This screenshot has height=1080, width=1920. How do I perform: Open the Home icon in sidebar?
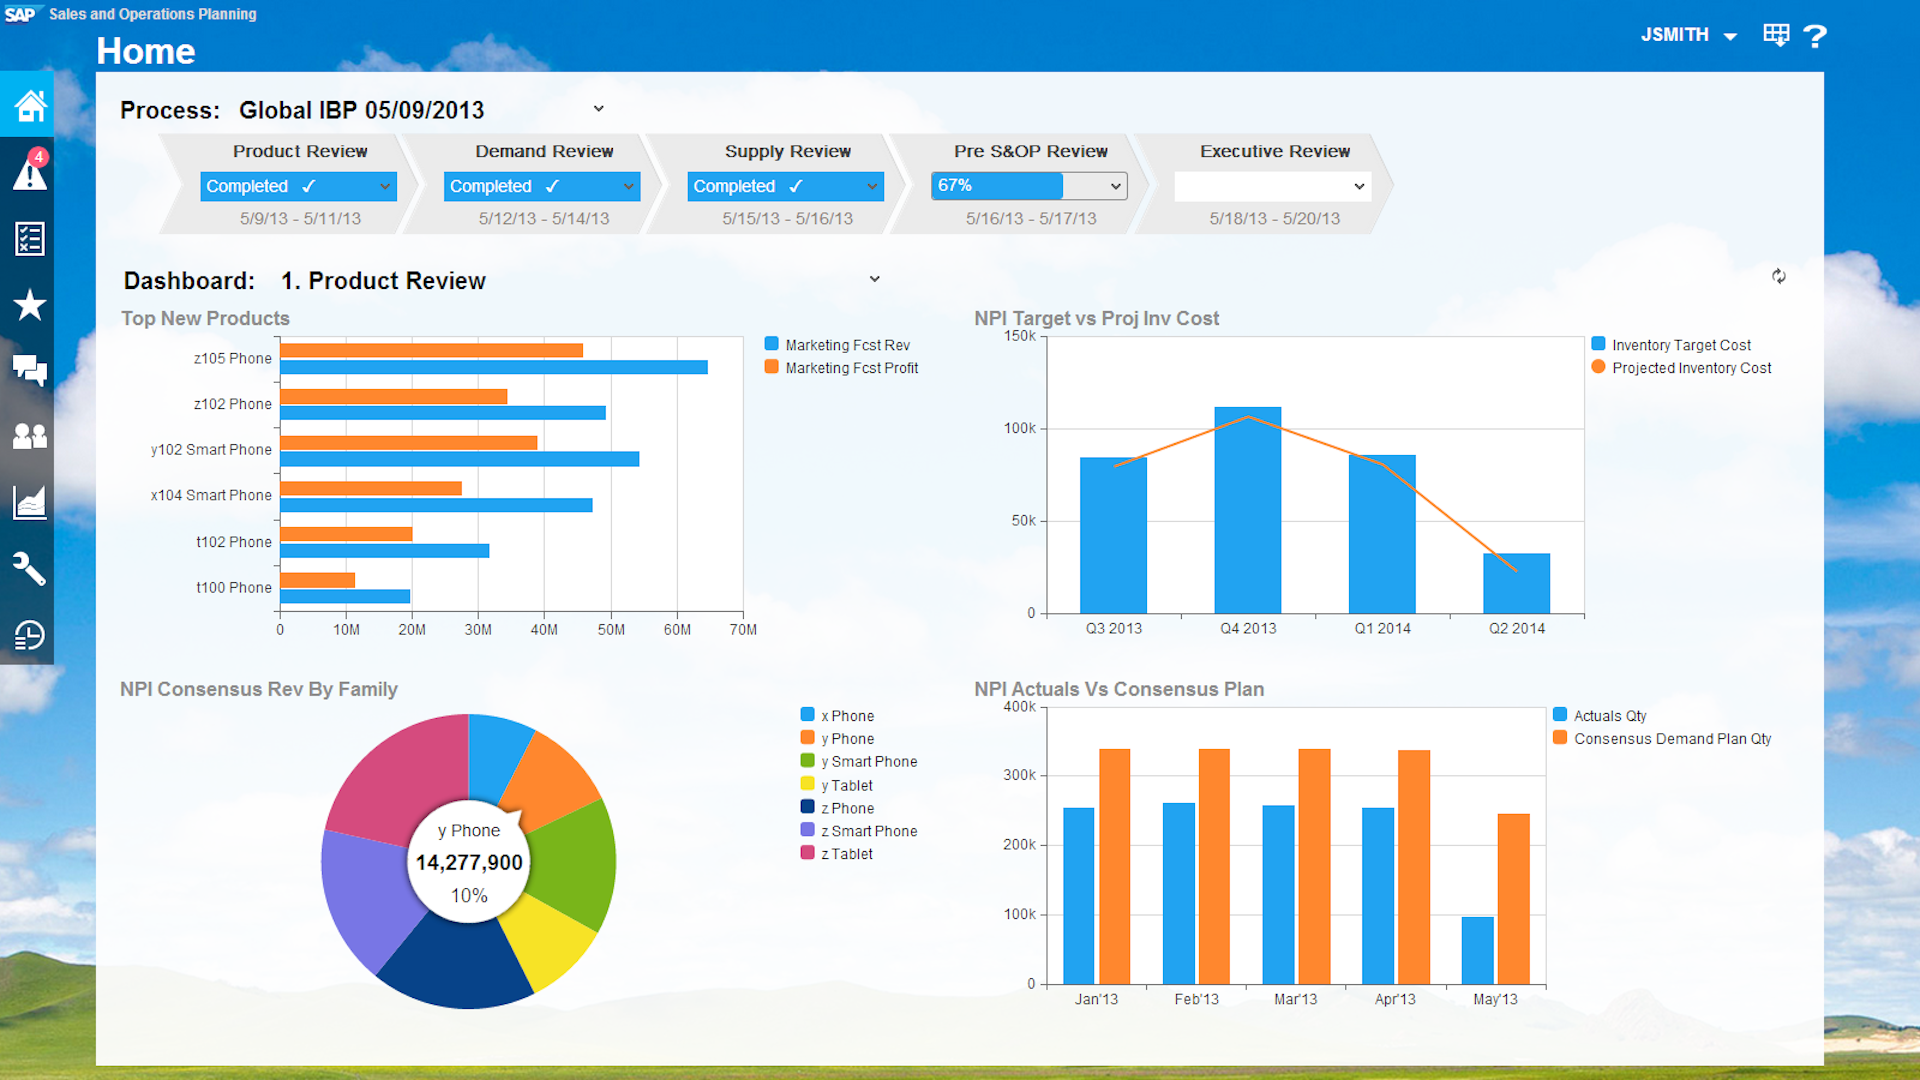pos(29,105)
